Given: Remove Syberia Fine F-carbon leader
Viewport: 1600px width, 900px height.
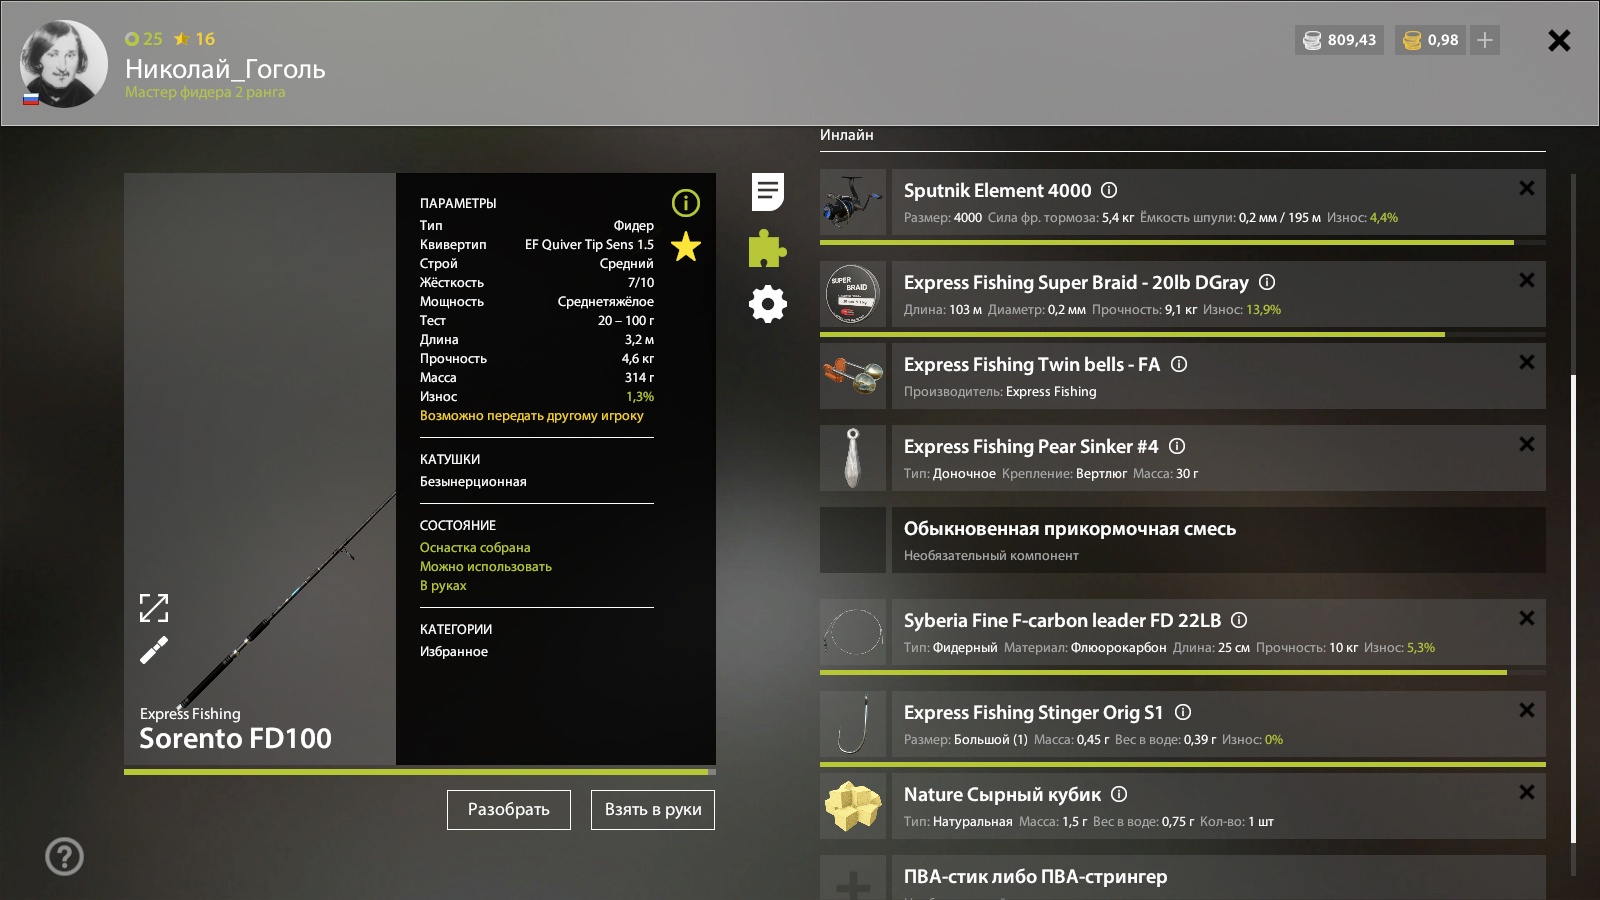Looking at the screenshot, I should pyautogui.click(x=1527, y=618).
